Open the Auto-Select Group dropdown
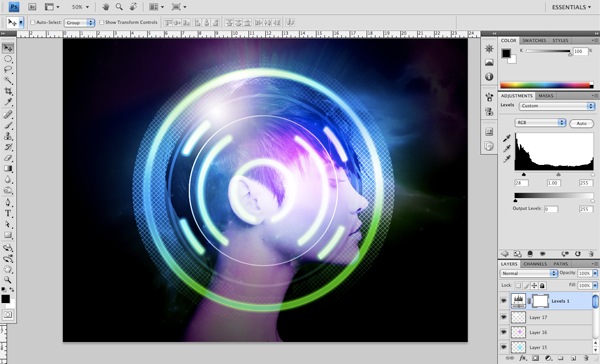The image size is (600, 364). [79, 23]
